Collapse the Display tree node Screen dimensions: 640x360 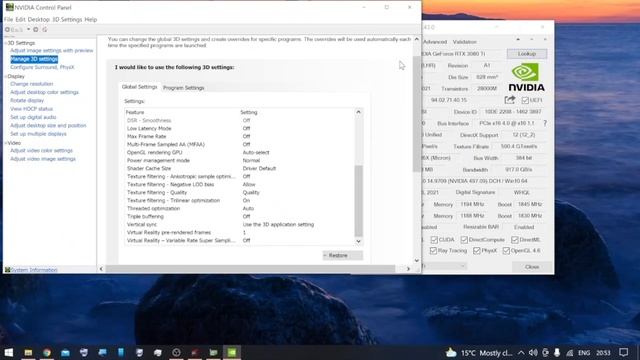coord(6,76)
